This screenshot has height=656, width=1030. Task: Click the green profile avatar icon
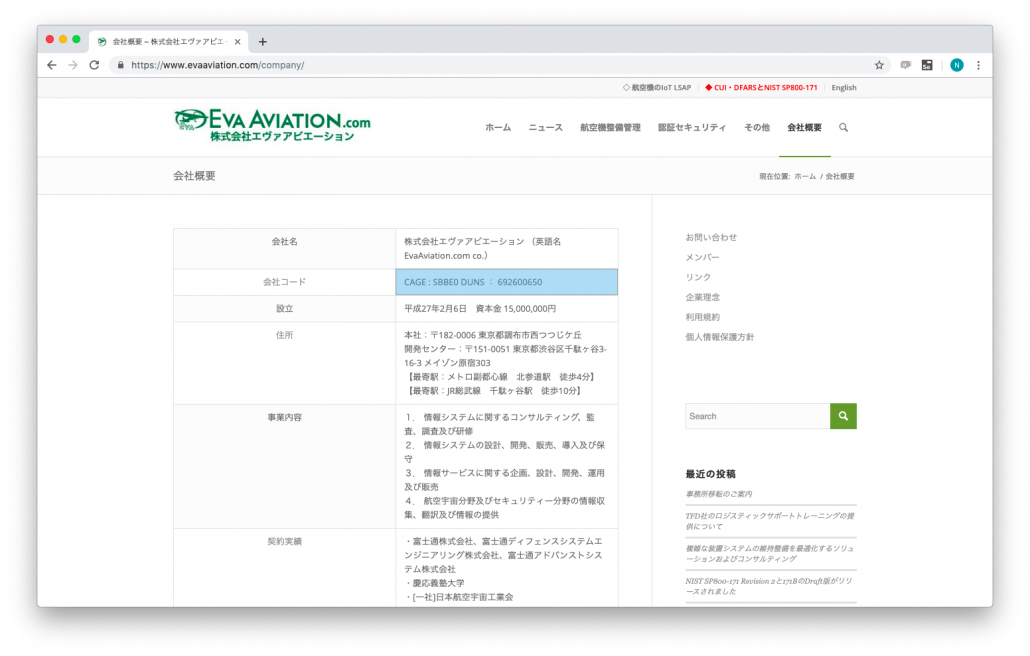click(x=956, y=65)
